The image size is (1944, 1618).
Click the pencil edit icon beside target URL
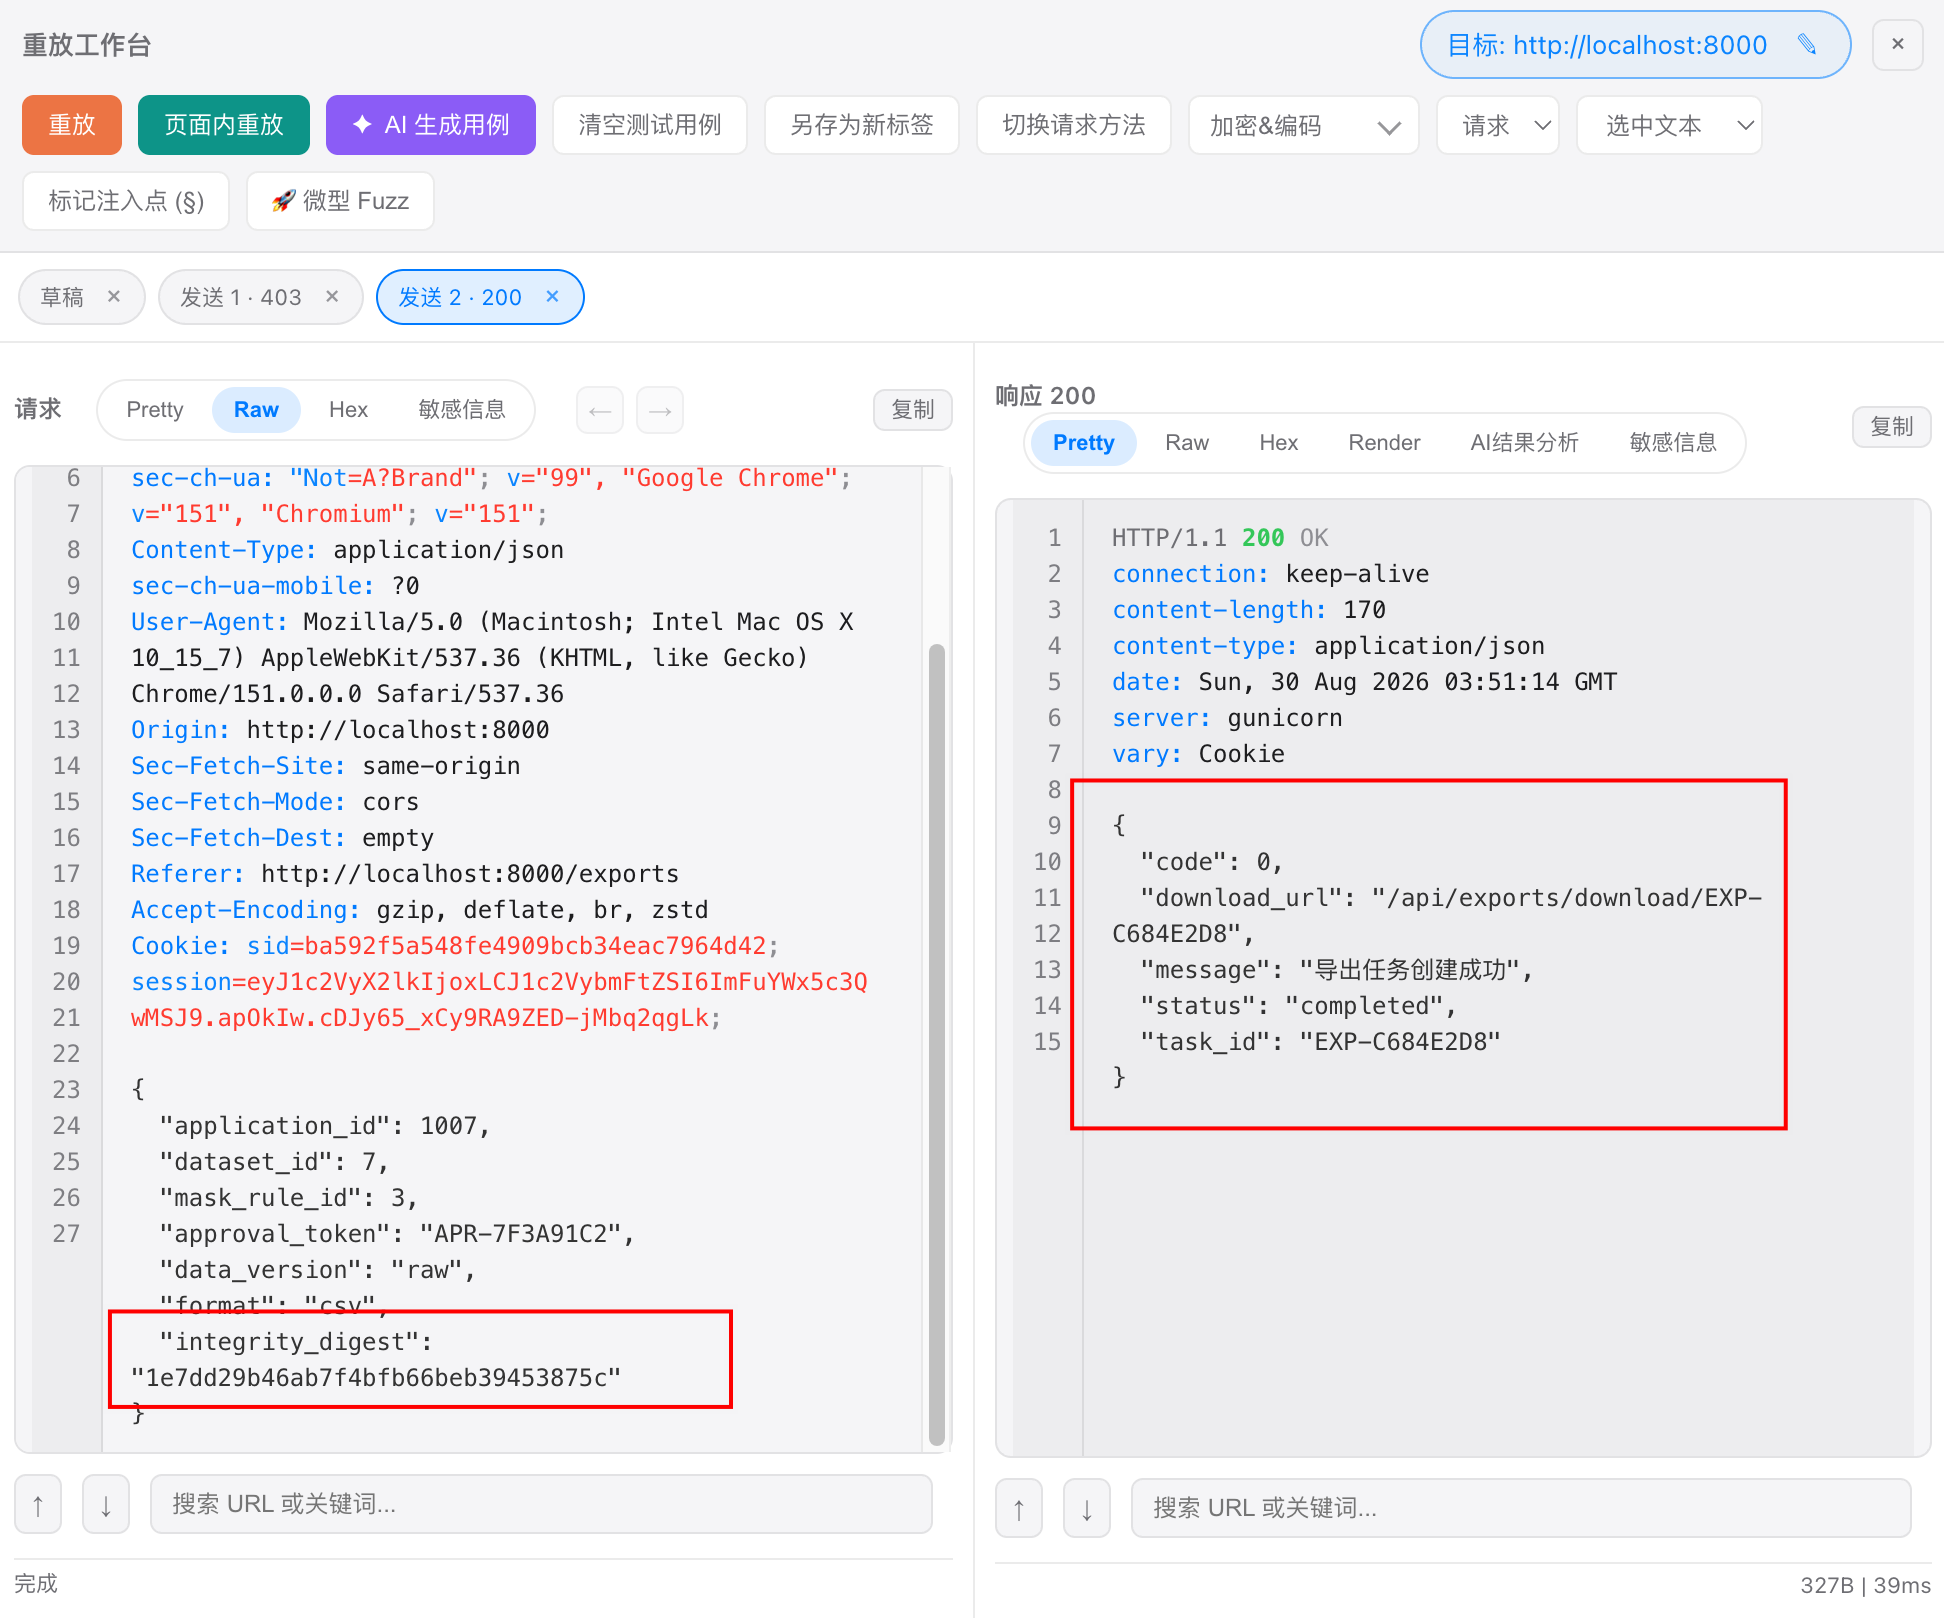(x=1806, y=45)
